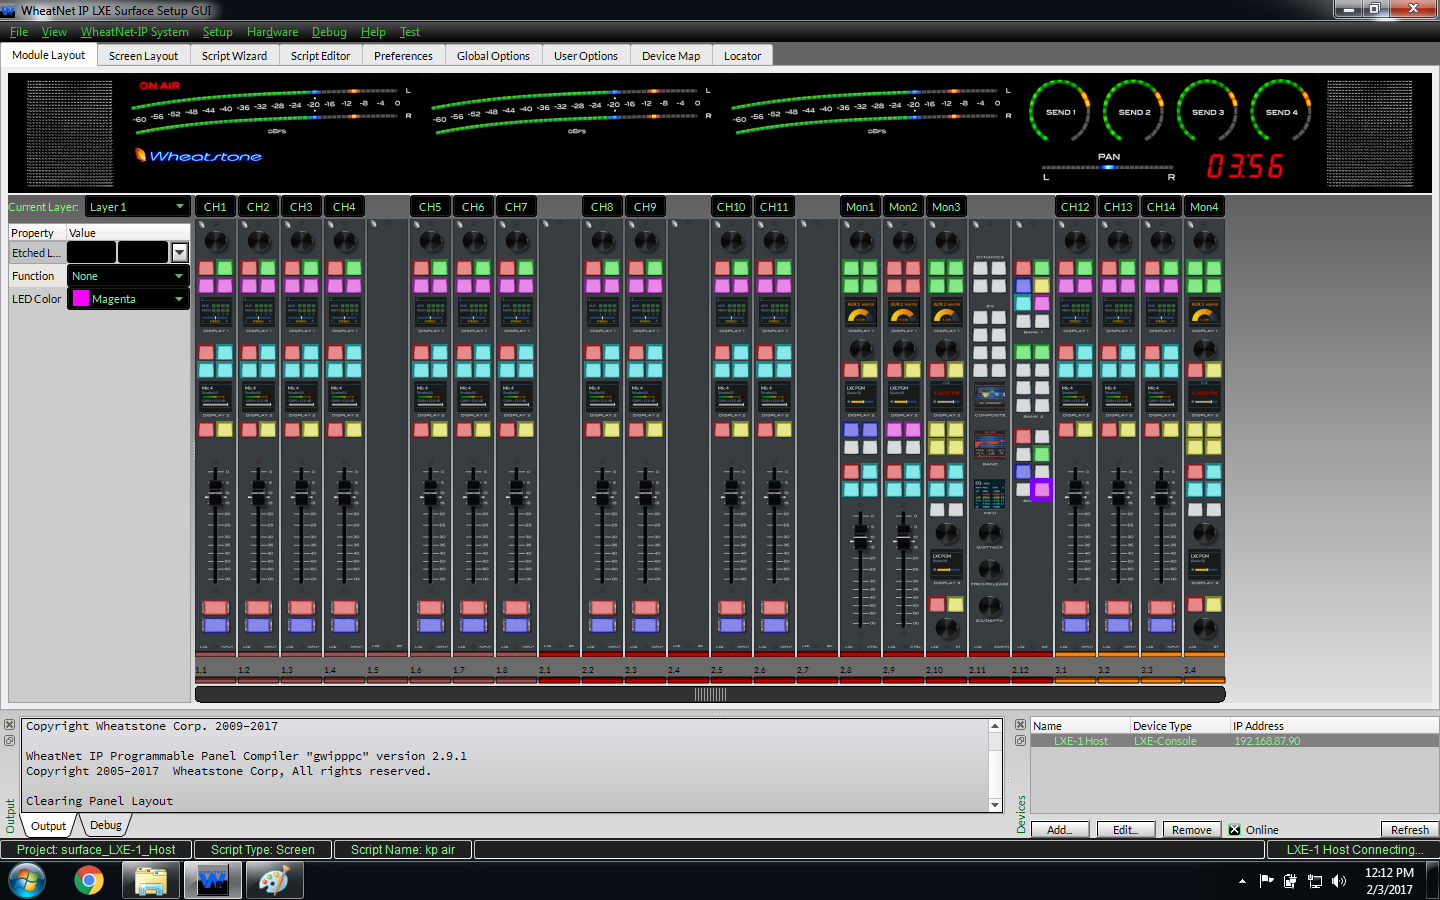Toggle the CH10 yellow button
Screen dimensions: 1440x900
tap(740, 430)
